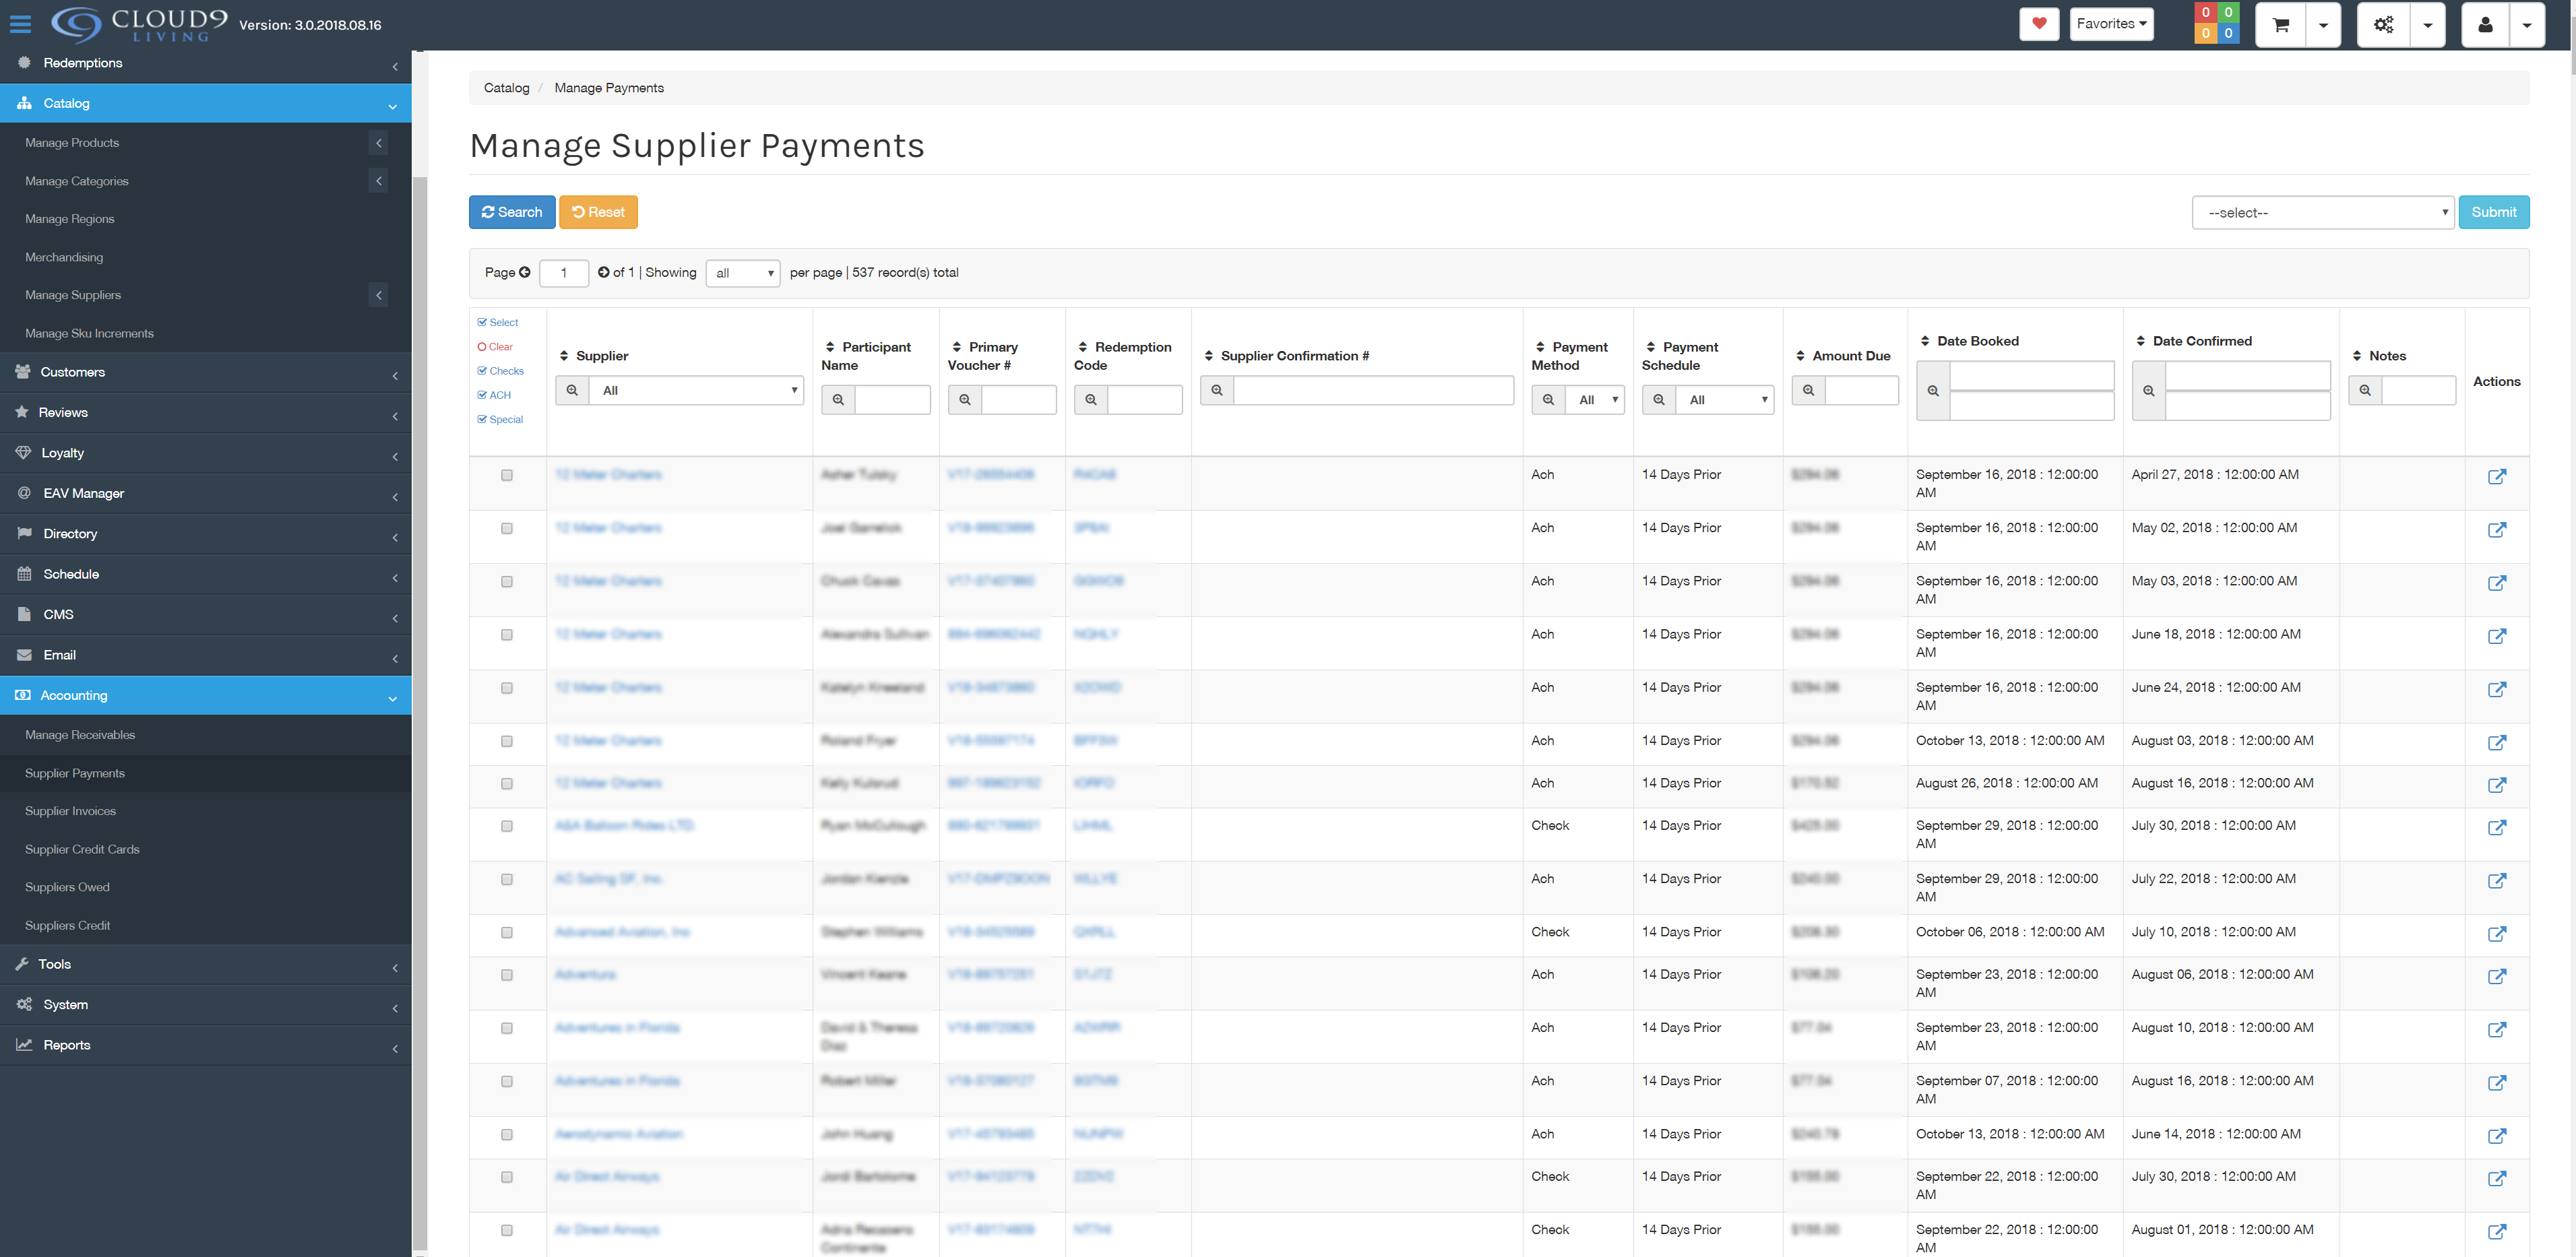Open row action icon for April 27 confirmed

2497,477
